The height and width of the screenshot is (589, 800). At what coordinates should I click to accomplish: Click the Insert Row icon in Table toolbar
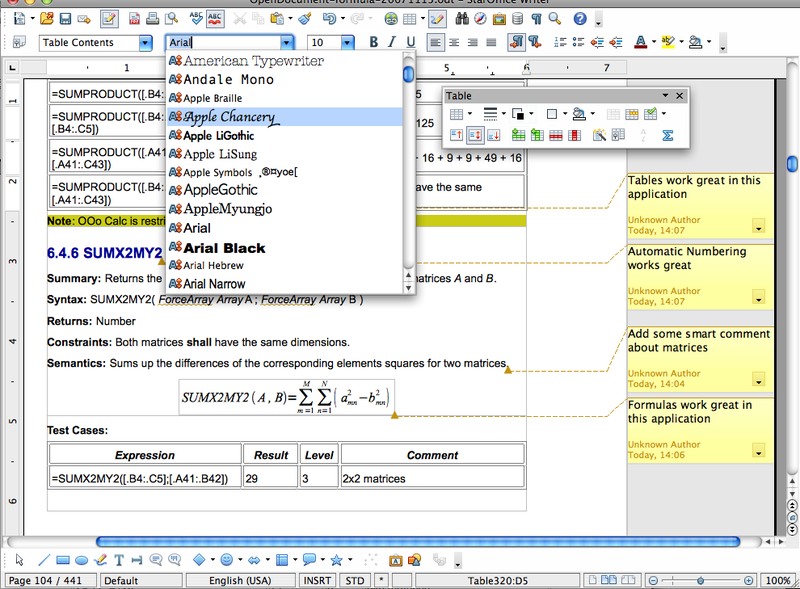[x=518, y=135]
